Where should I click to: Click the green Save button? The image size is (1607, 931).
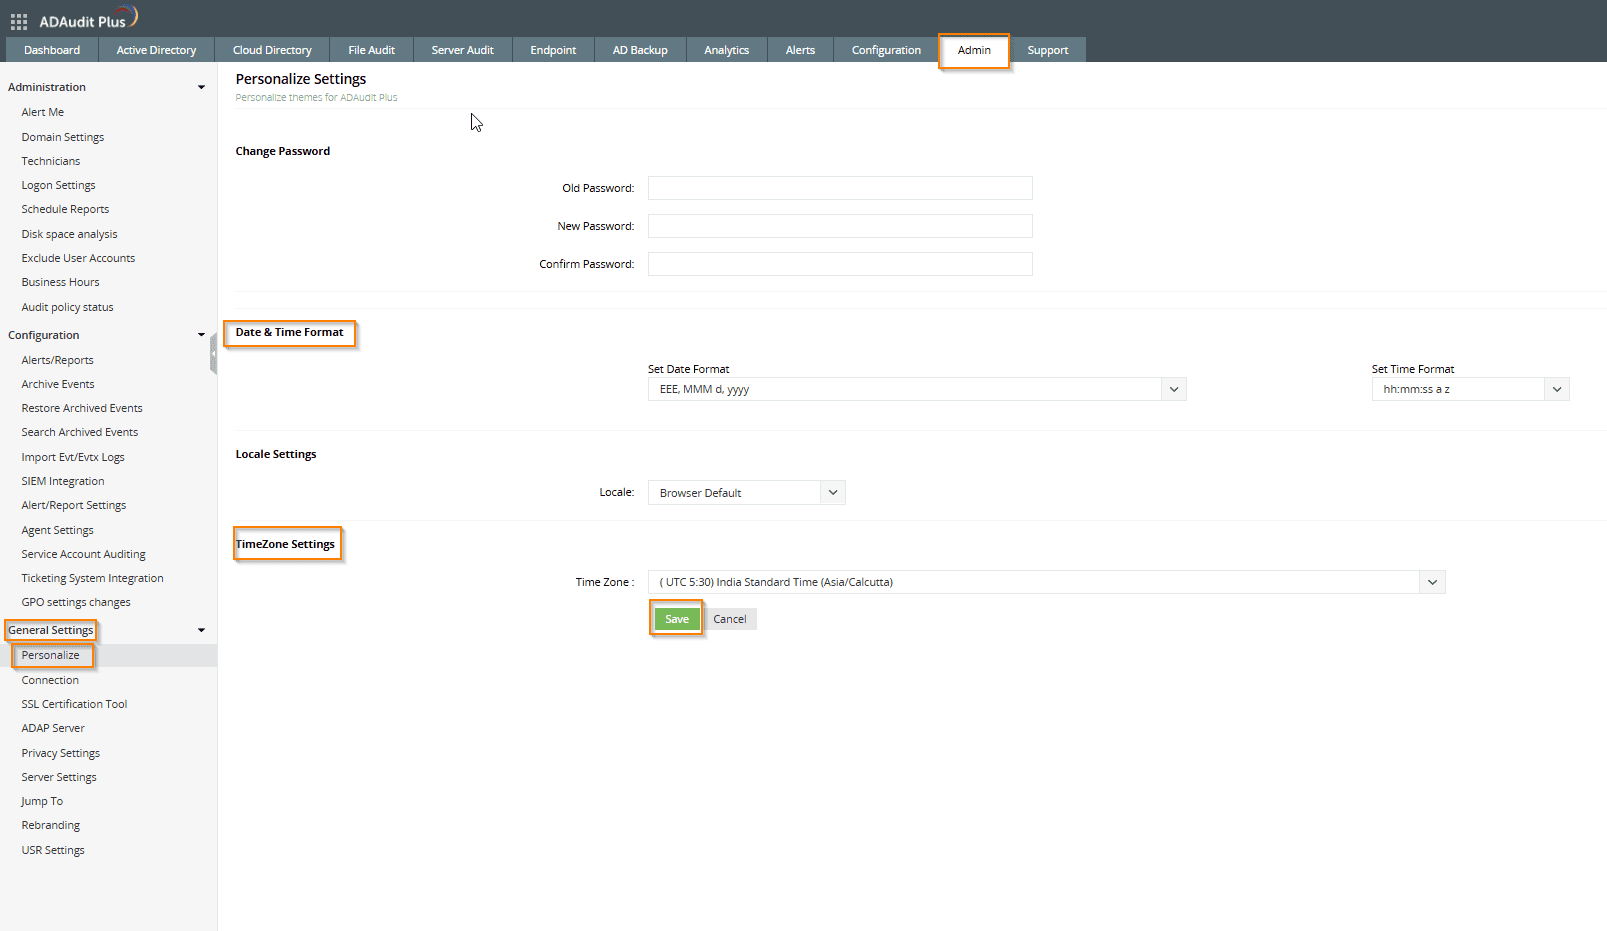point(677,620)
